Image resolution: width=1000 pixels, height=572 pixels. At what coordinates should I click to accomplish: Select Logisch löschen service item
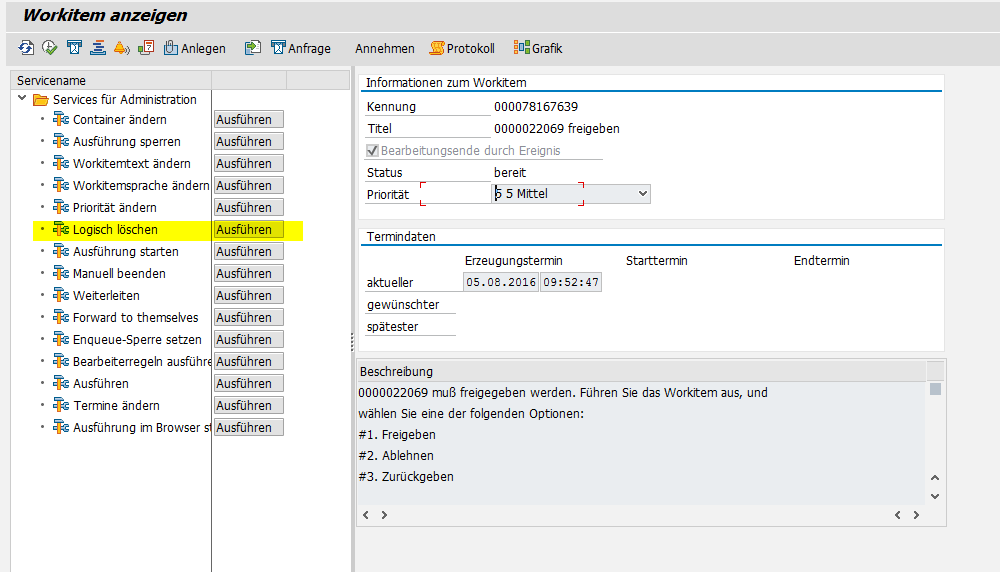[x=115, y=230]
